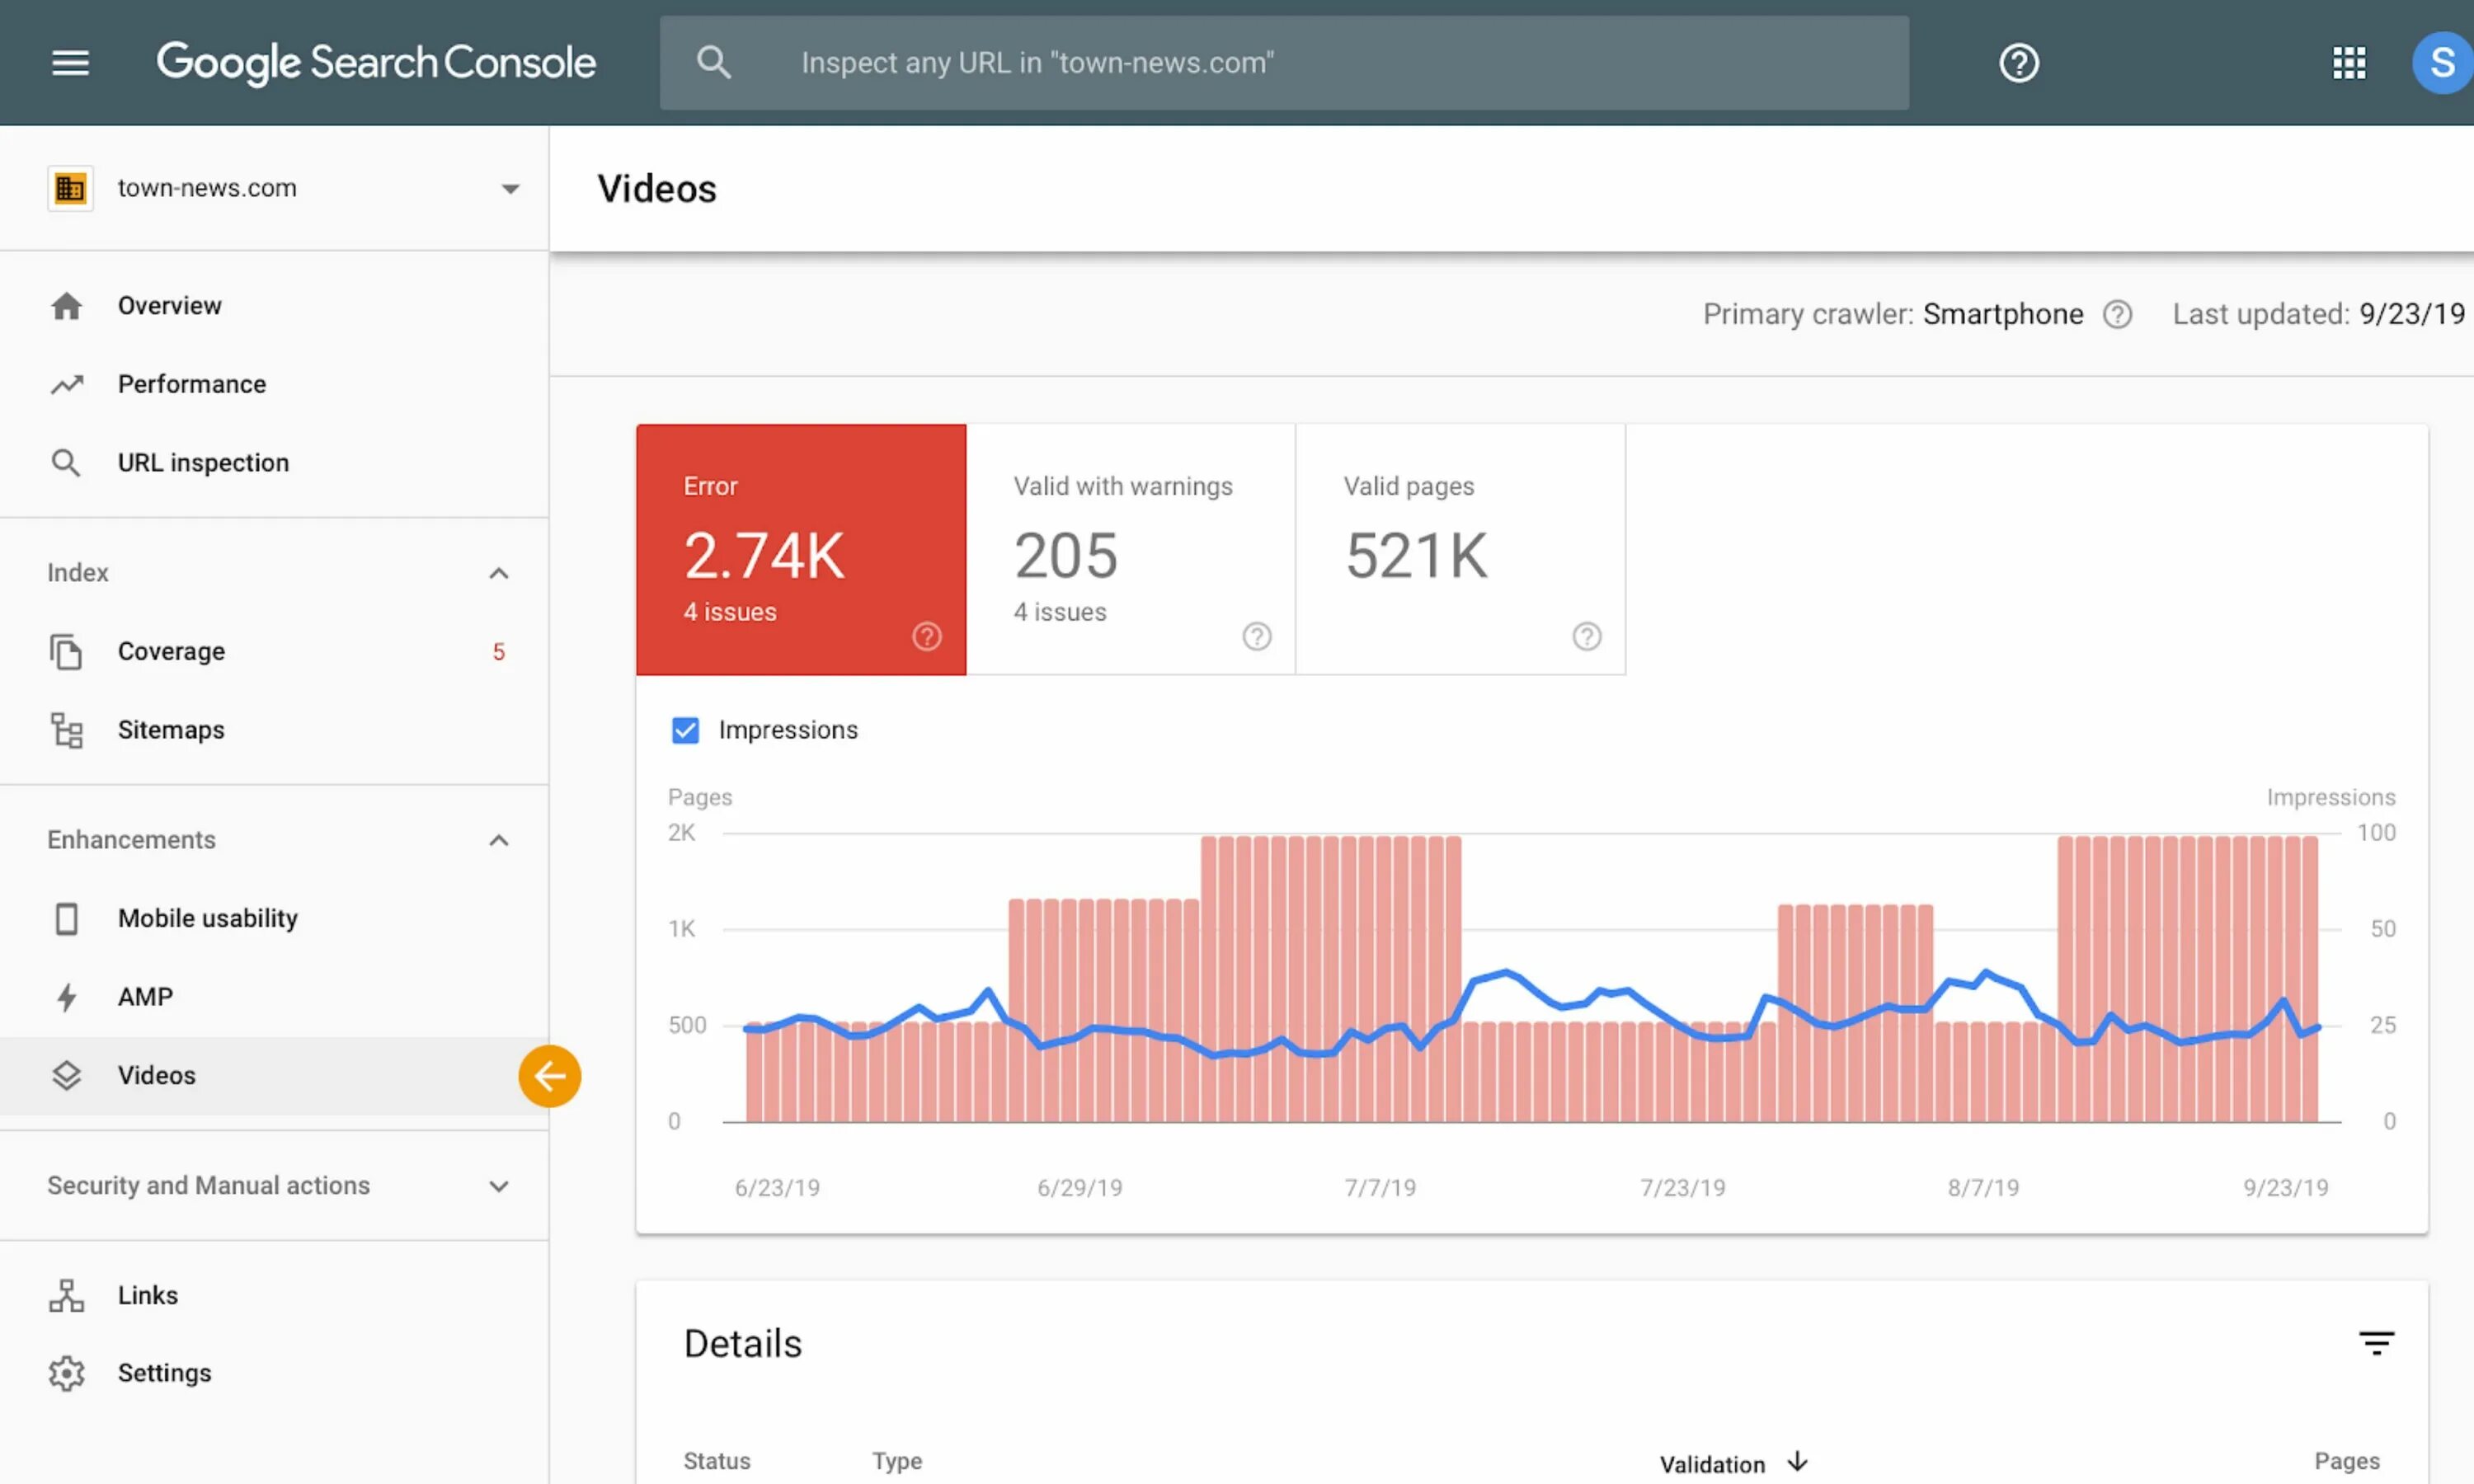Click the Sitemaps icon in sidebar
This screenshot has width=2474, height=1484.
pyautogui.click(x=65, y=730)
